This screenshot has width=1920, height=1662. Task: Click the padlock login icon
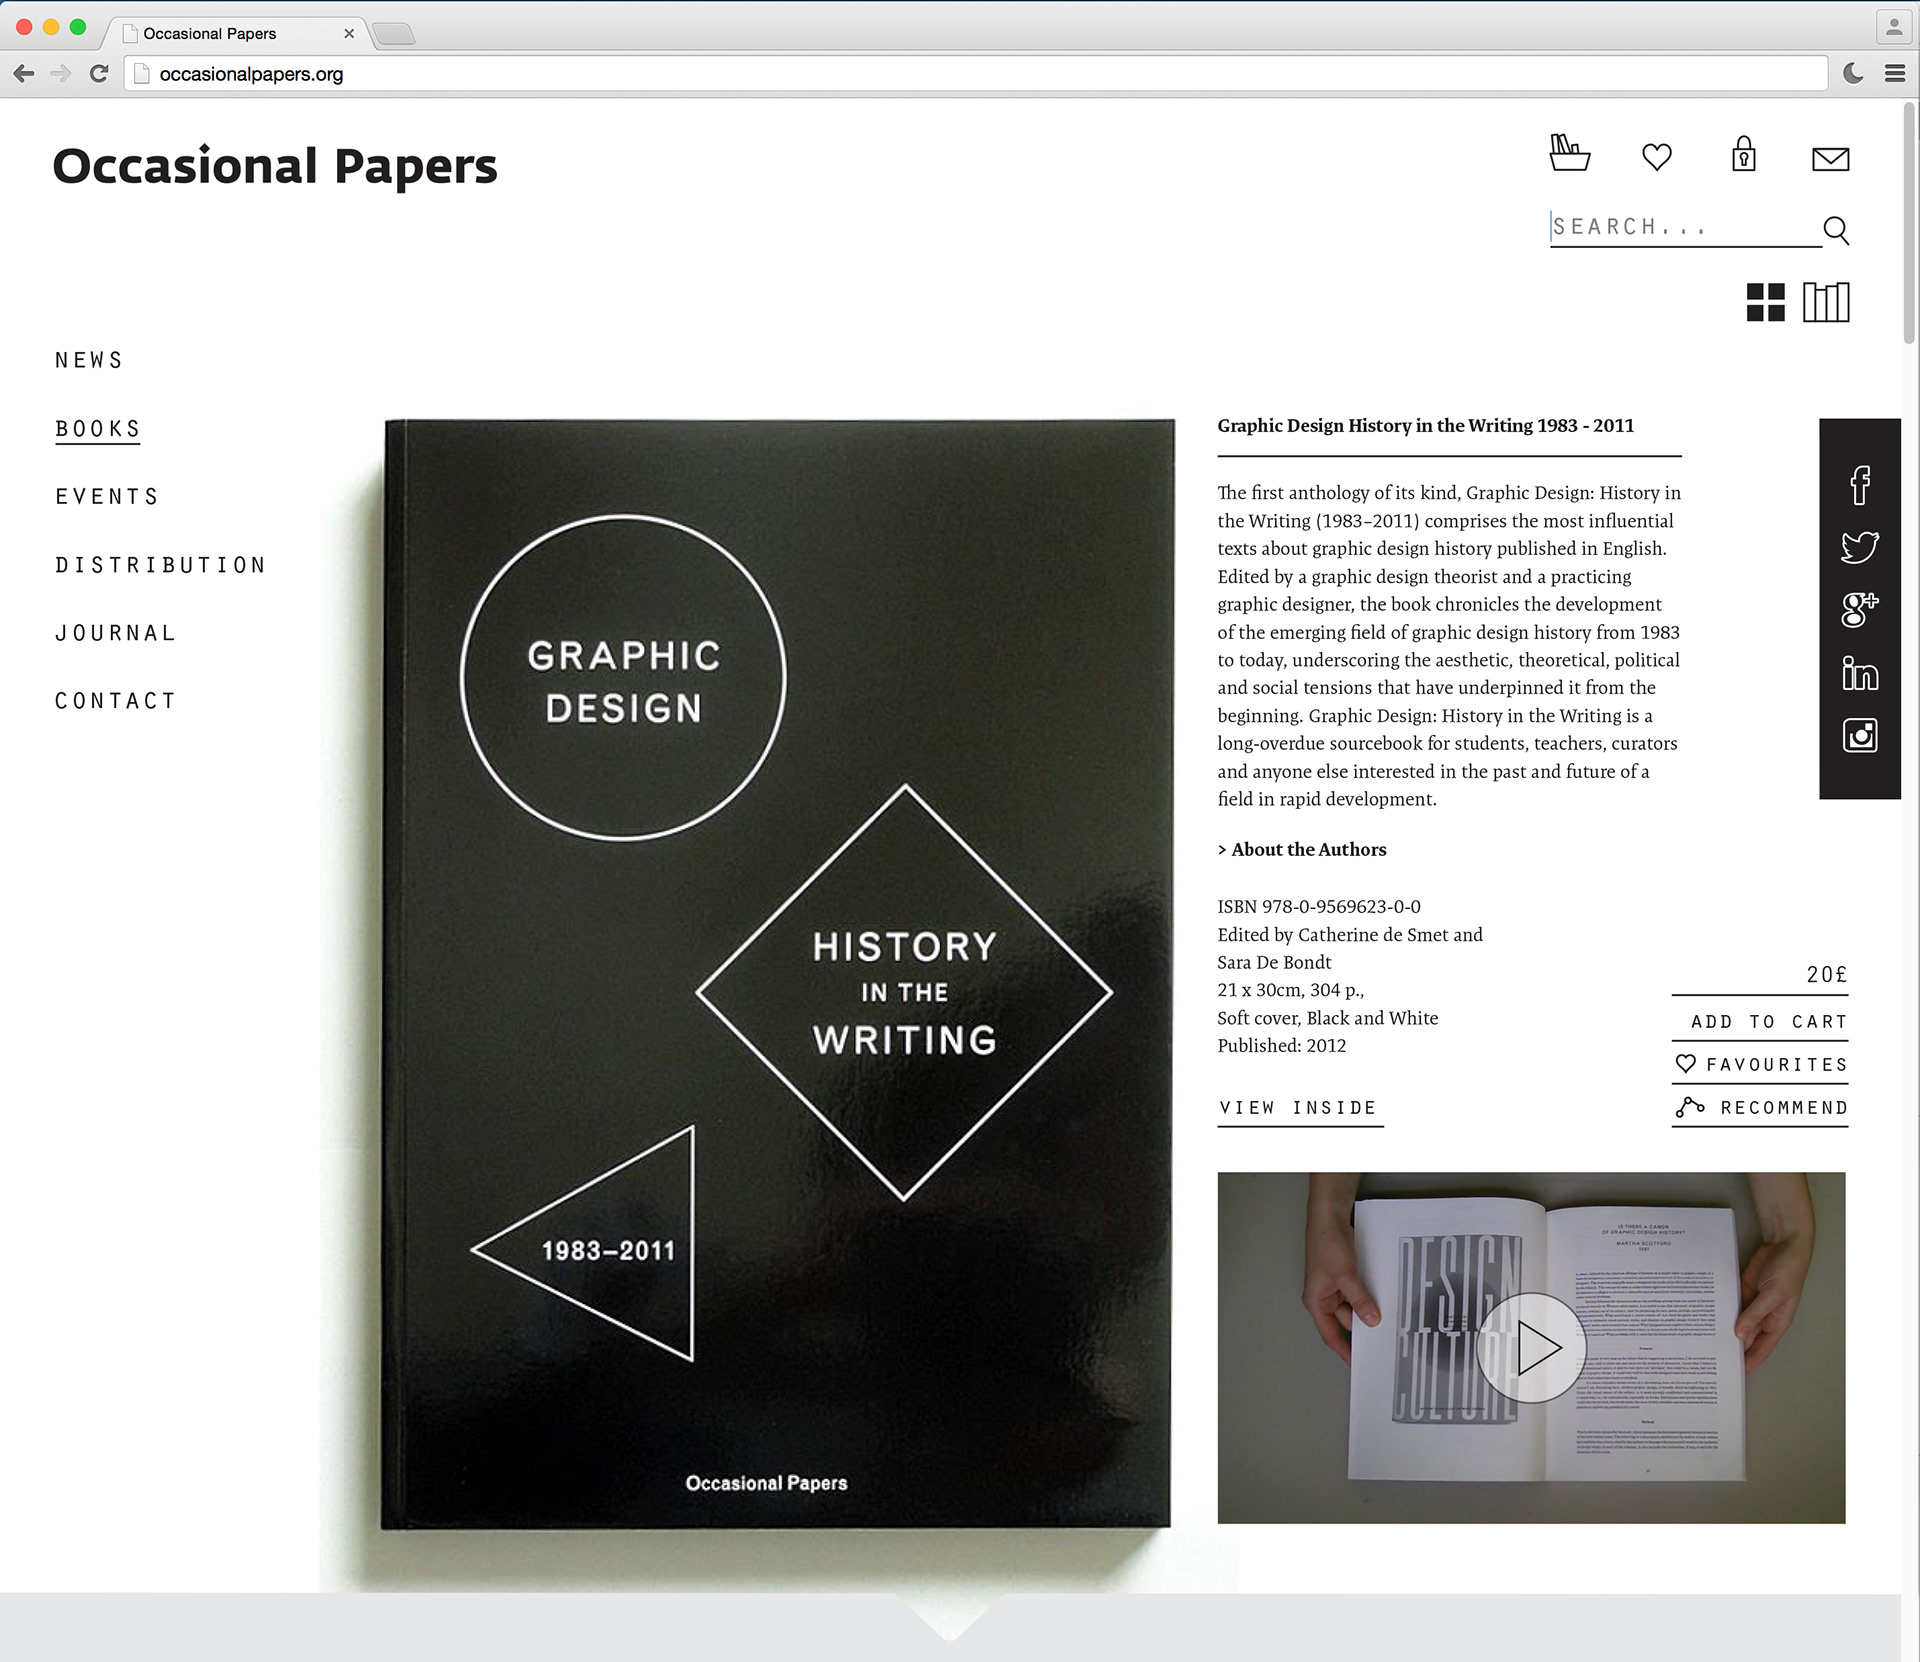pos(1743,155)
